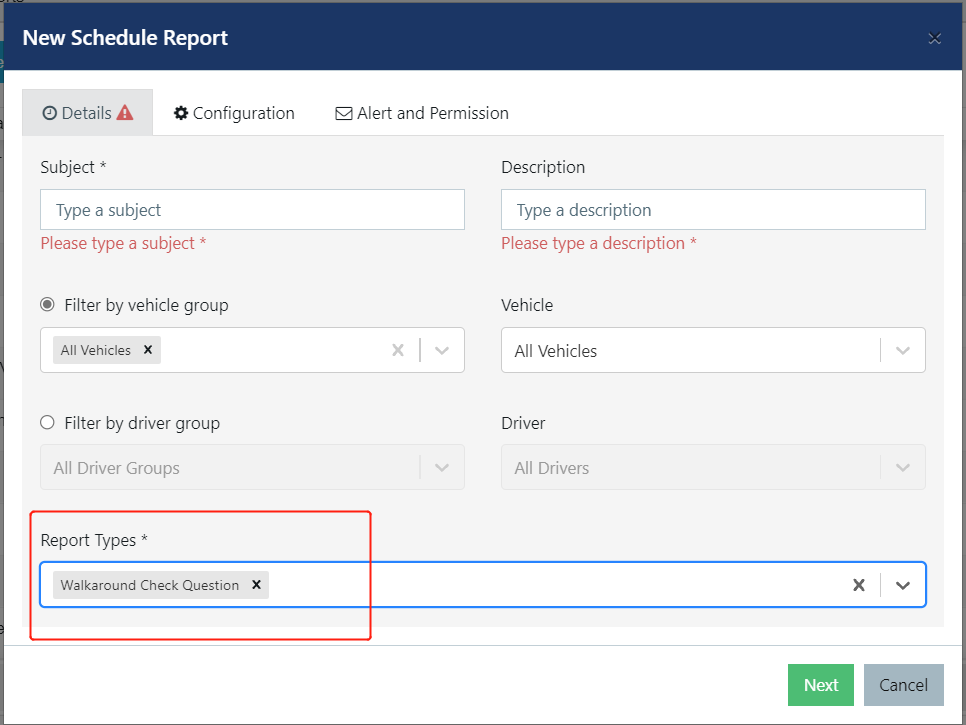Close the New Schedule Report dialog
The image size is (966, 725).
934,38
